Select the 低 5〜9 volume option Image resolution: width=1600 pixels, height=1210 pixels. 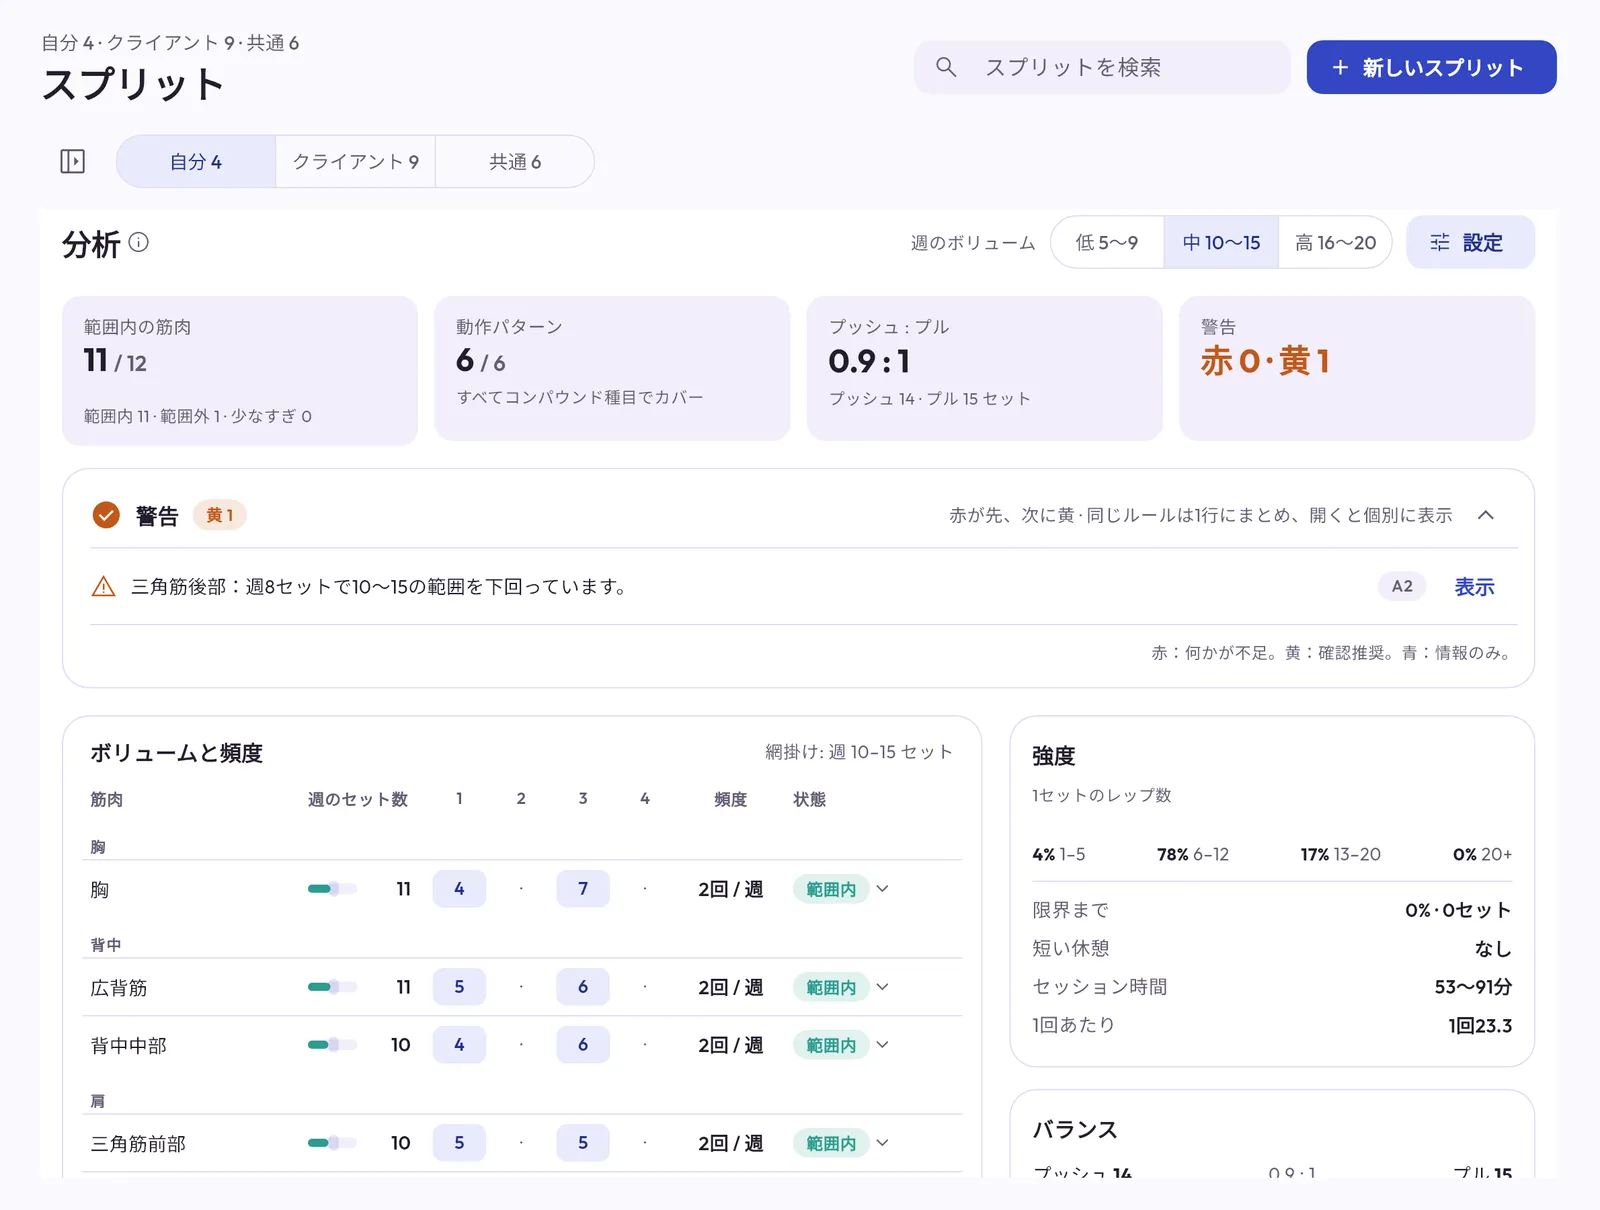tap(1107, 242)
